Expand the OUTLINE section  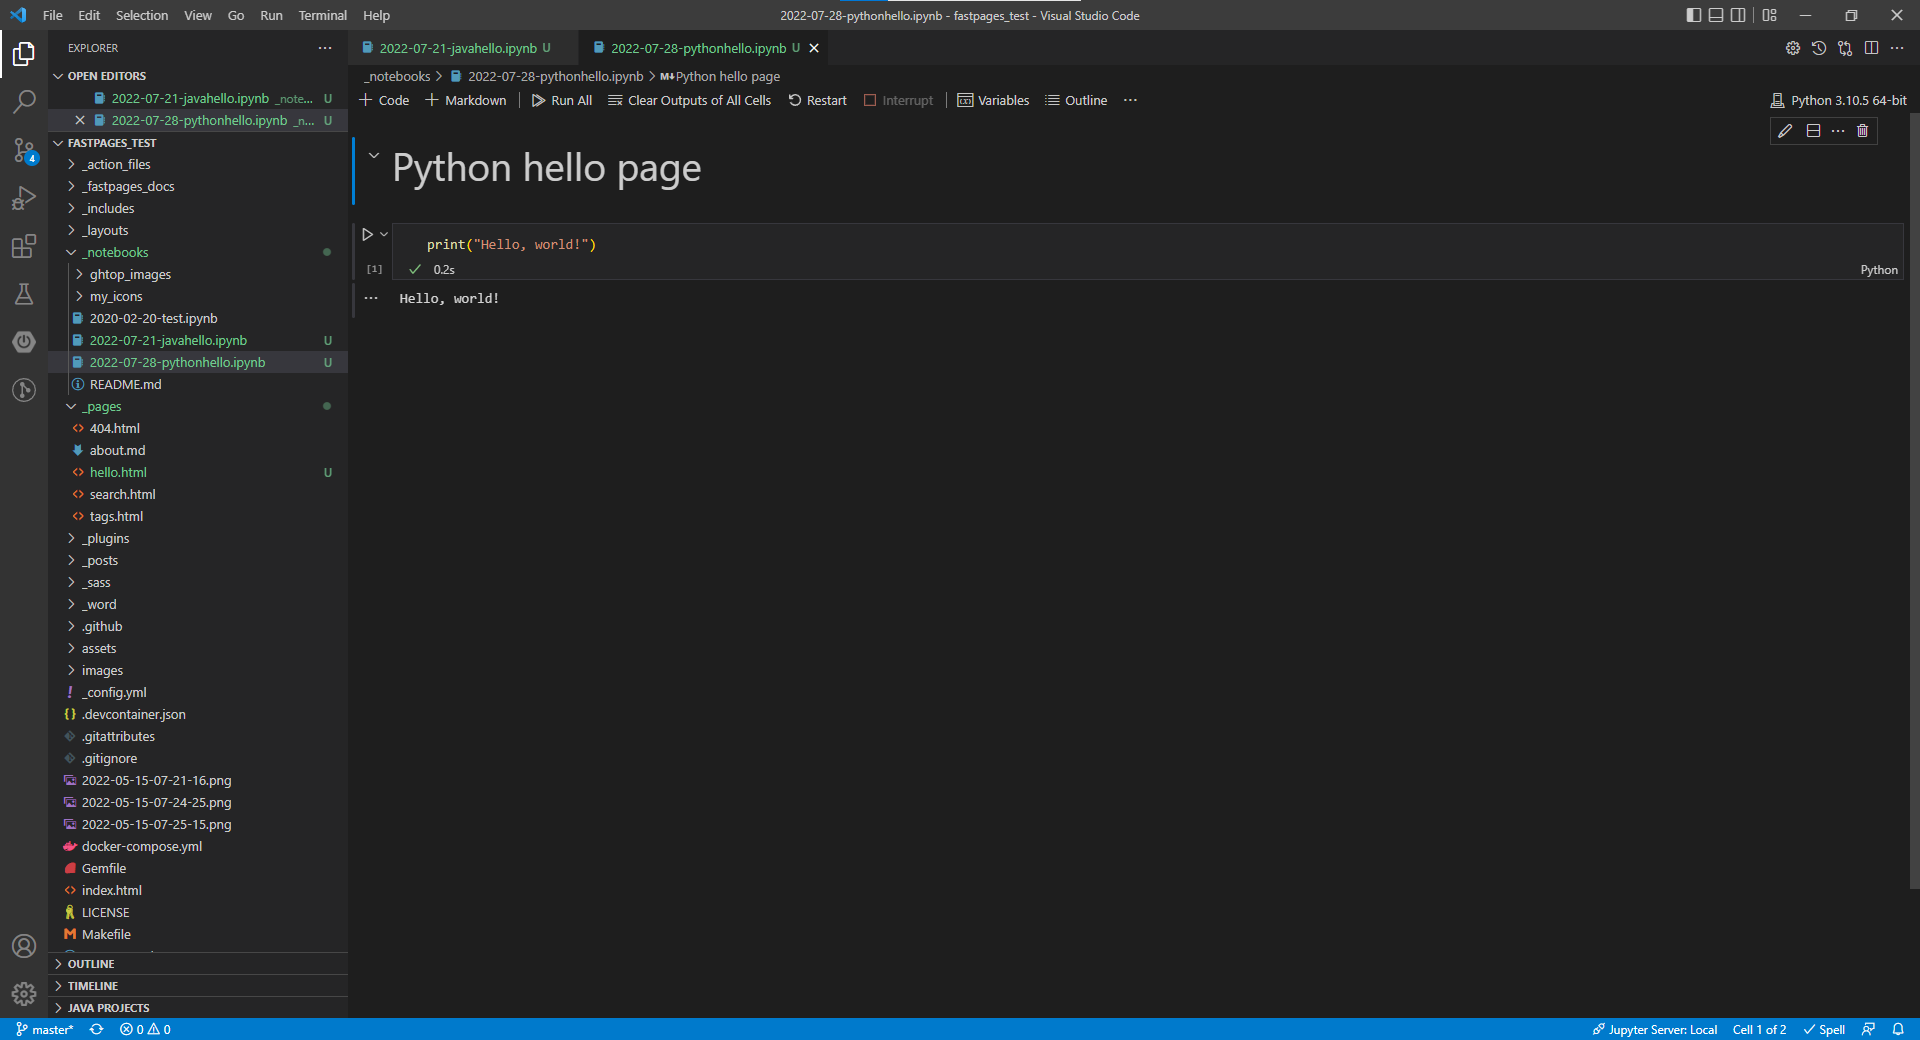[198, 964]
